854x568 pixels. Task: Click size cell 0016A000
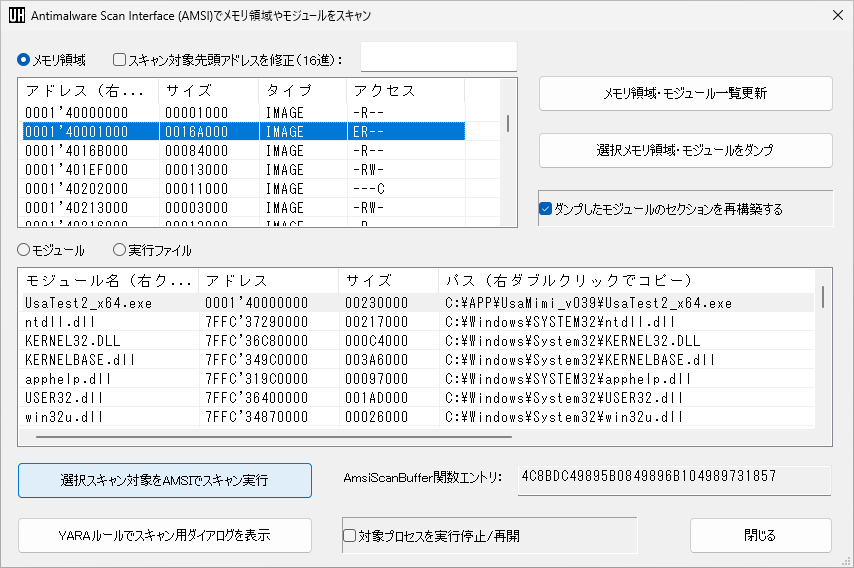coord(197,132)
